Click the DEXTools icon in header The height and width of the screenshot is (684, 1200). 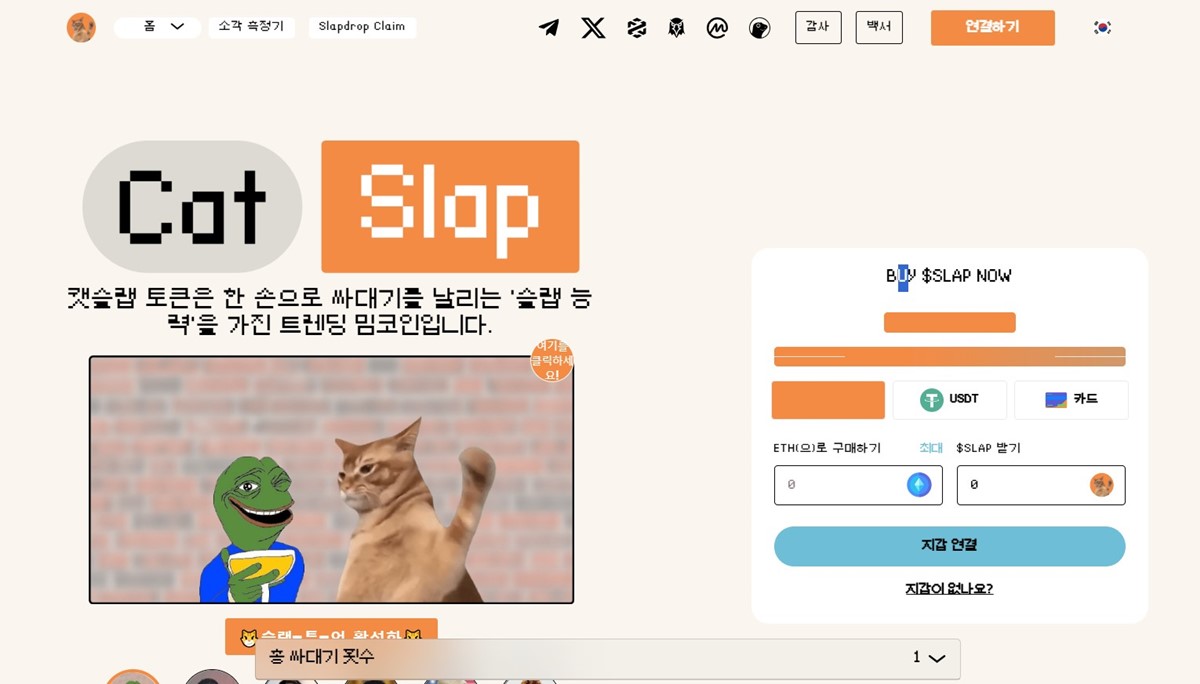[x=636, y=28]
